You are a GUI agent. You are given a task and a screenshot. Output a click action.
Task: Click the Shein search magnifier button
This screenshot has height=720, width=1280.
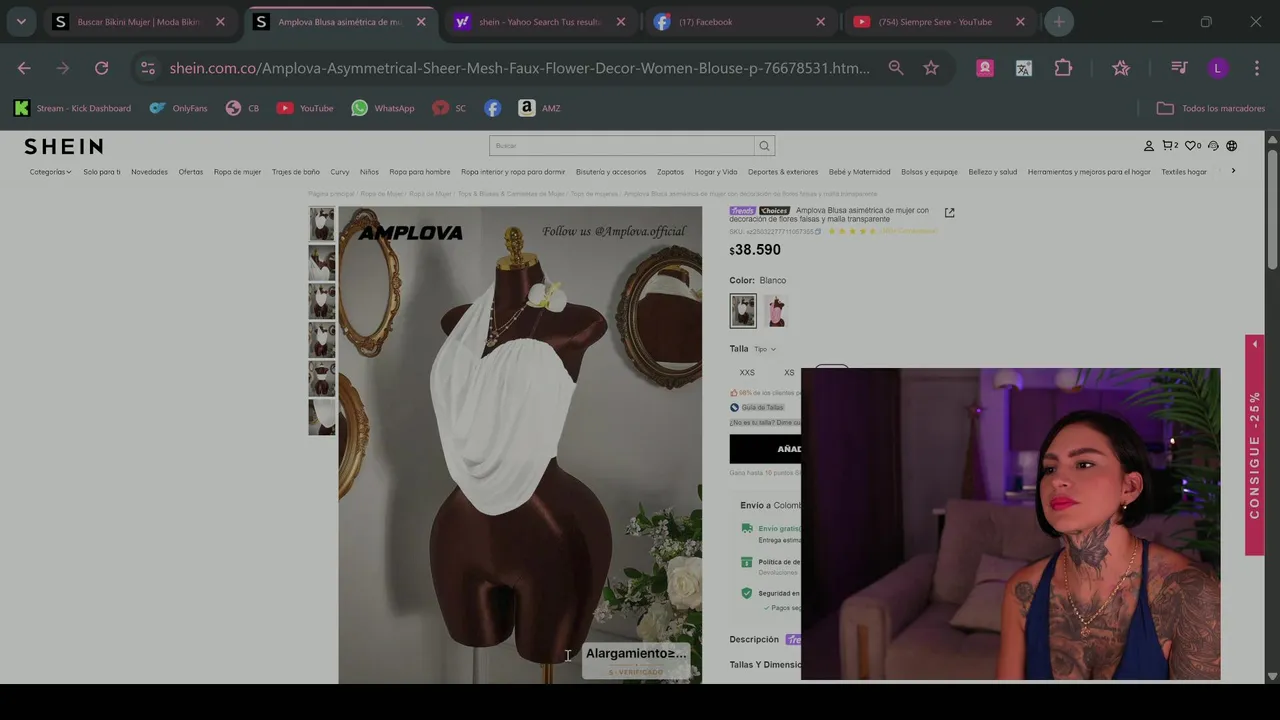[x=764, y=146]
